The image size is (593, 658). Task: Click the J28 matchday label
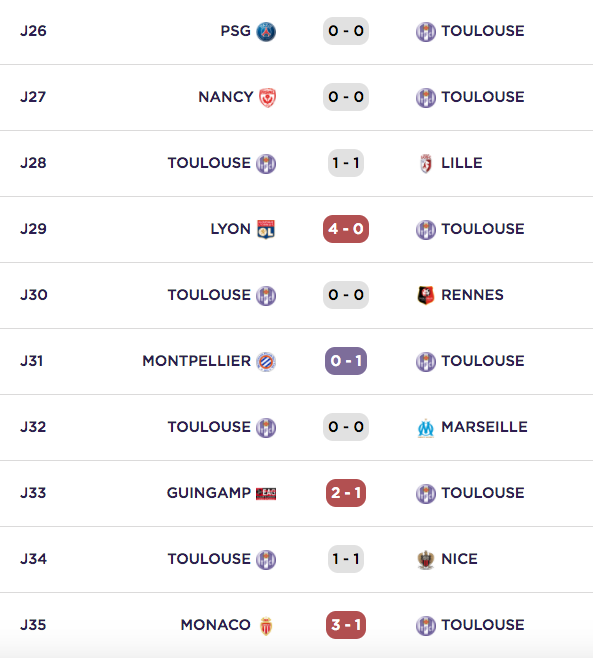click(33, 163)
